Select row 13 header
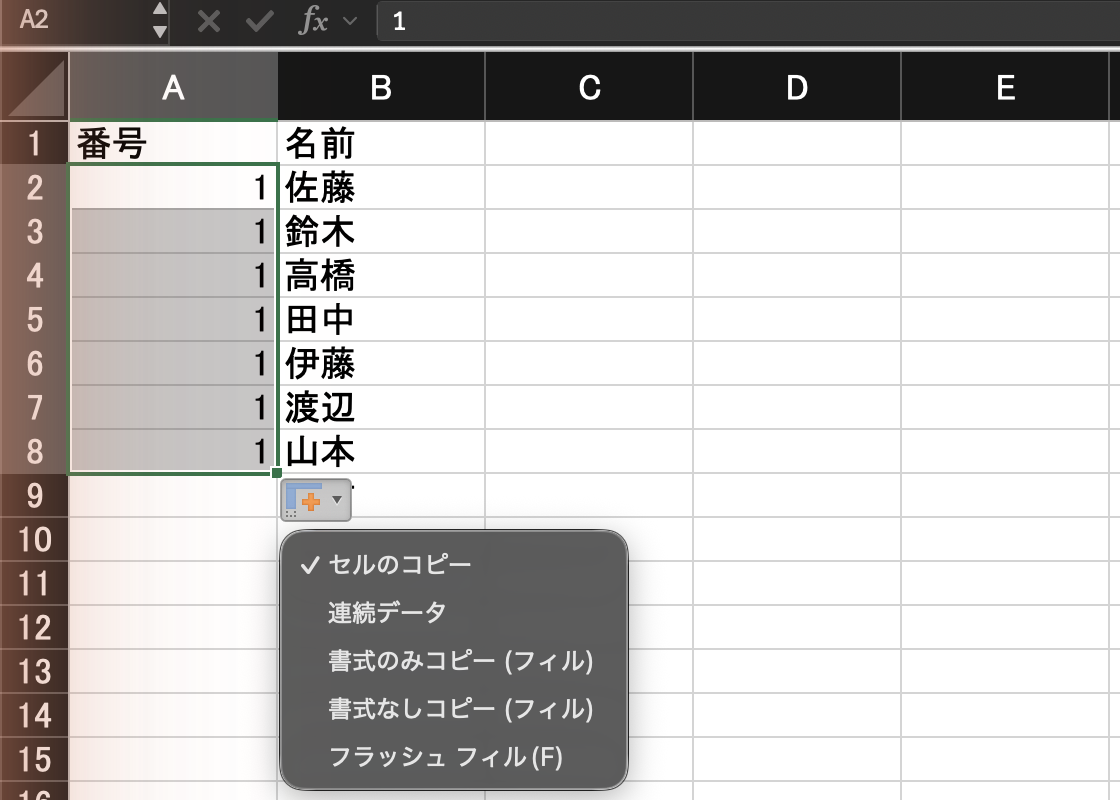This screenshot has height=800, width=1120. point(34,671)
